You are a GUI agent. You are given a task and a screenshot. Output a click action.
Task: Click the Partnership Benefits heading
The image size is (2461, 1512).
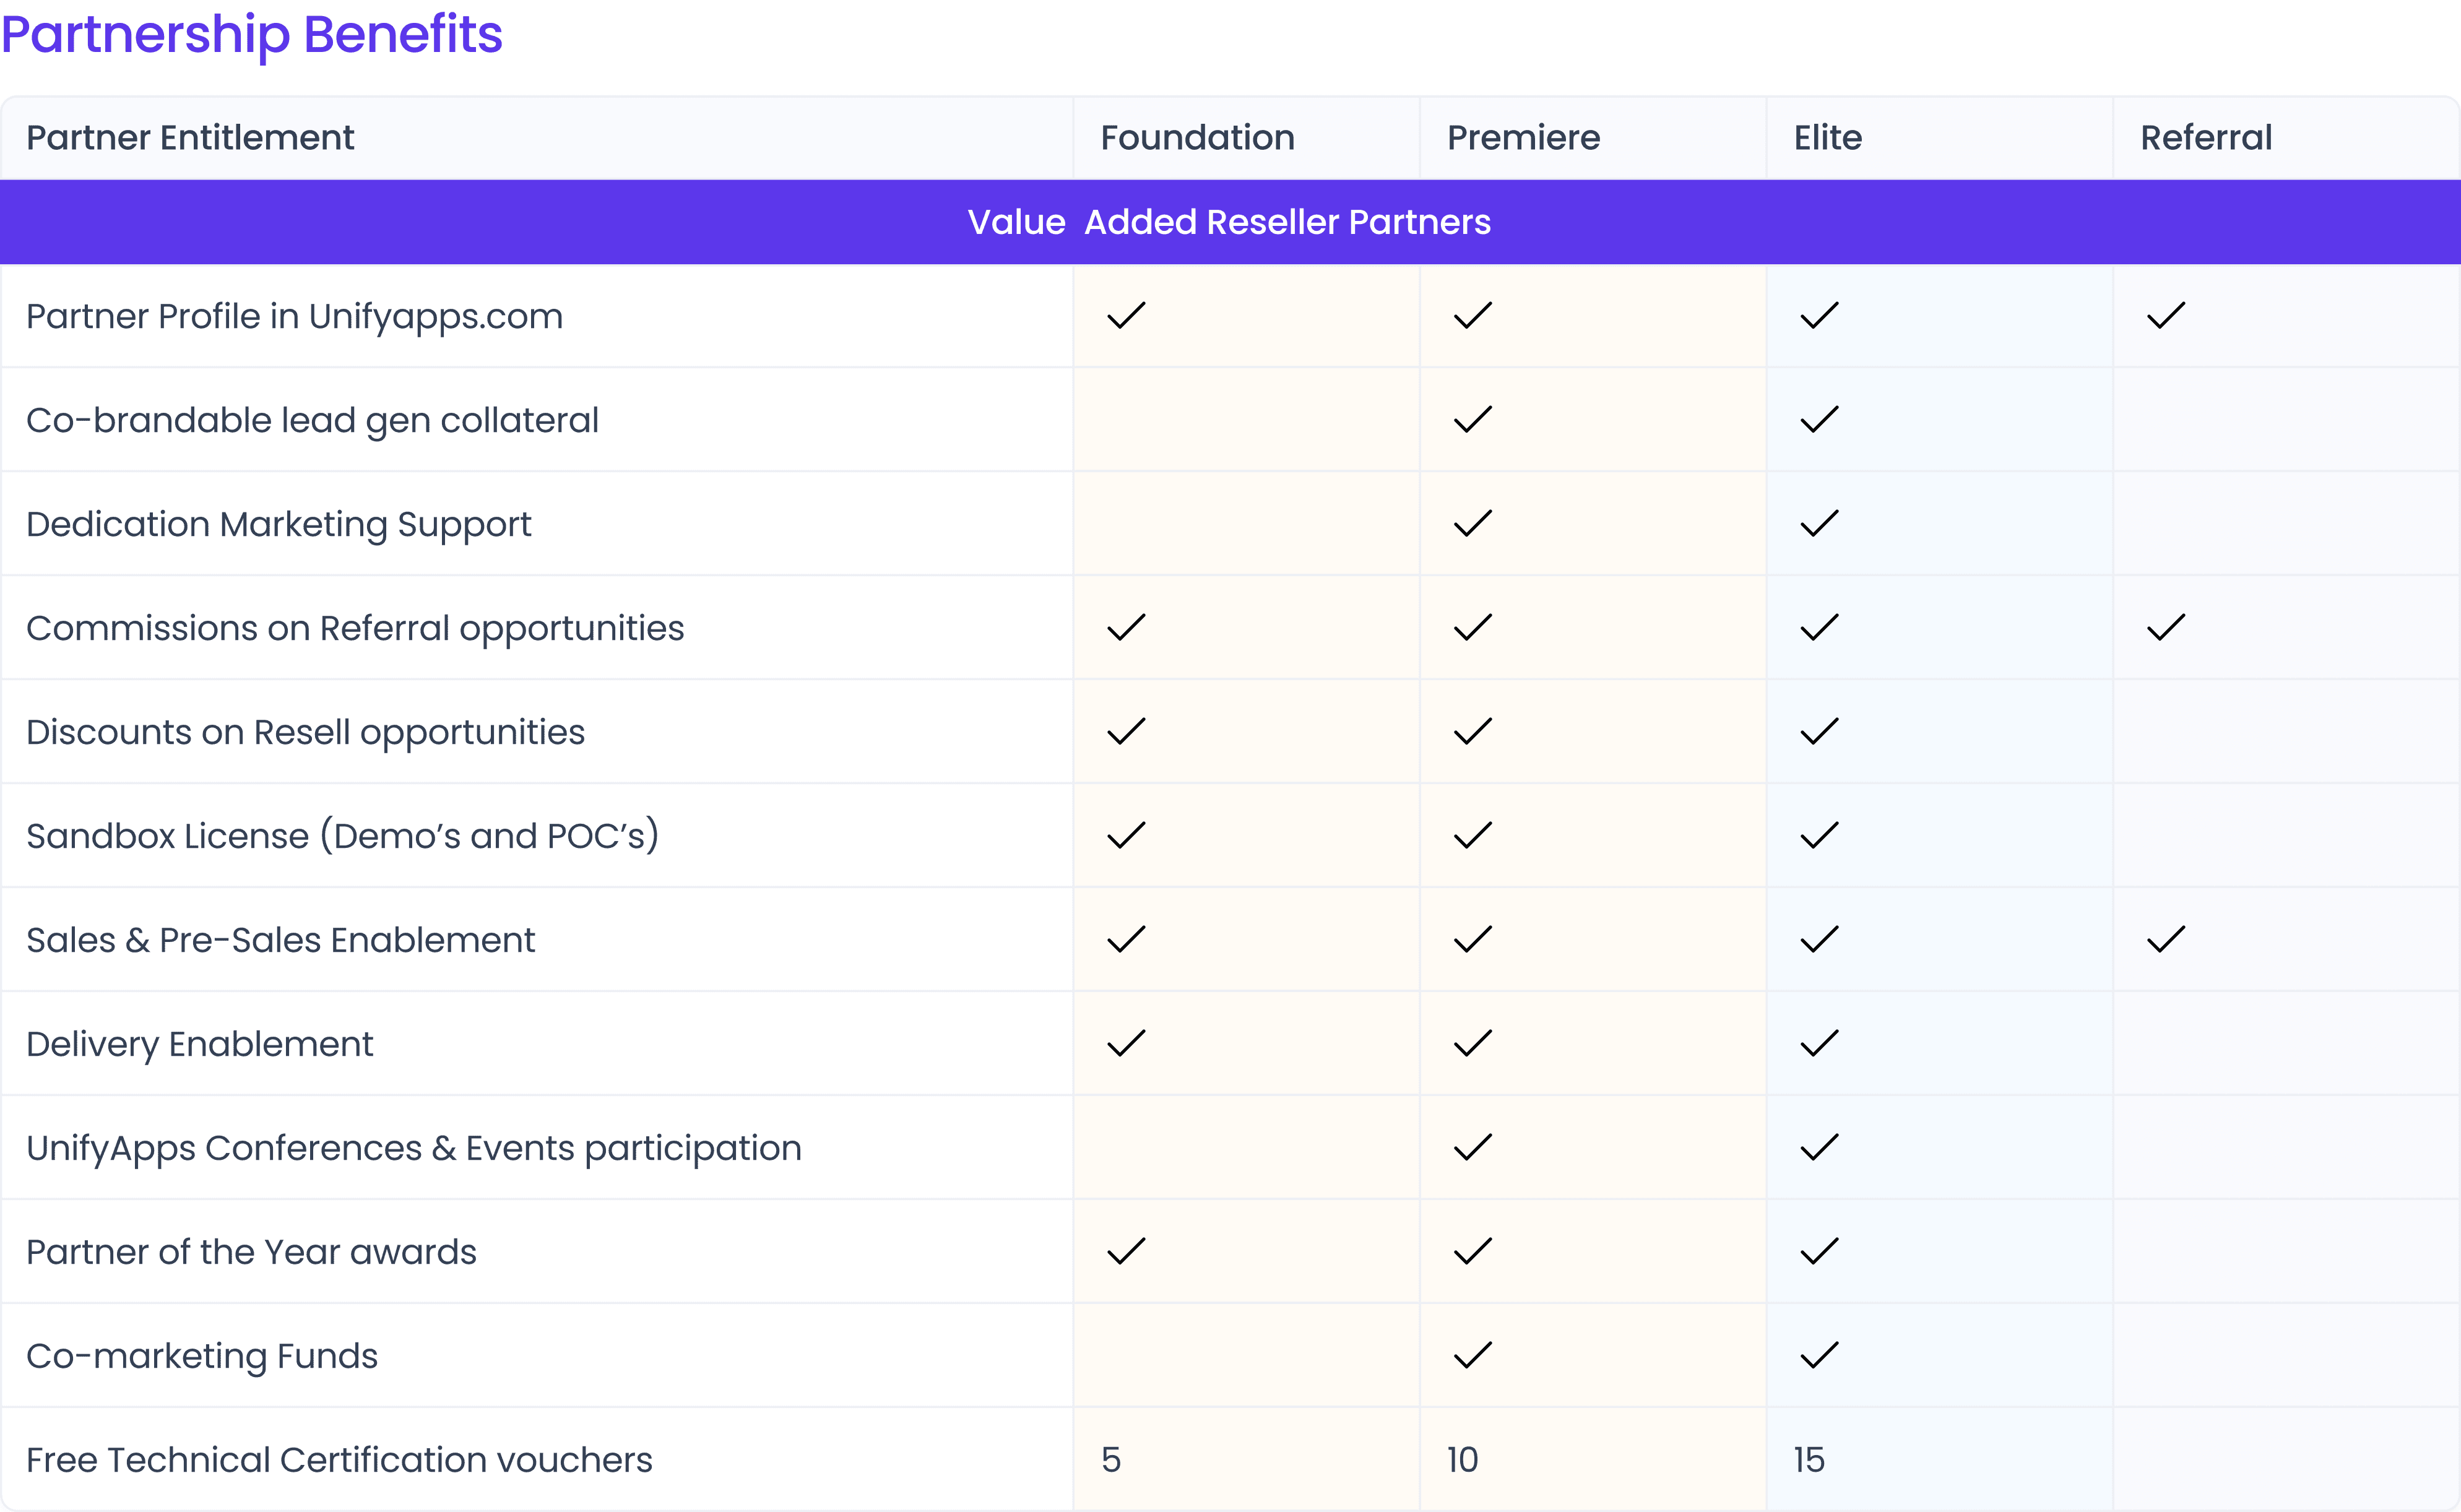[252, 34]
